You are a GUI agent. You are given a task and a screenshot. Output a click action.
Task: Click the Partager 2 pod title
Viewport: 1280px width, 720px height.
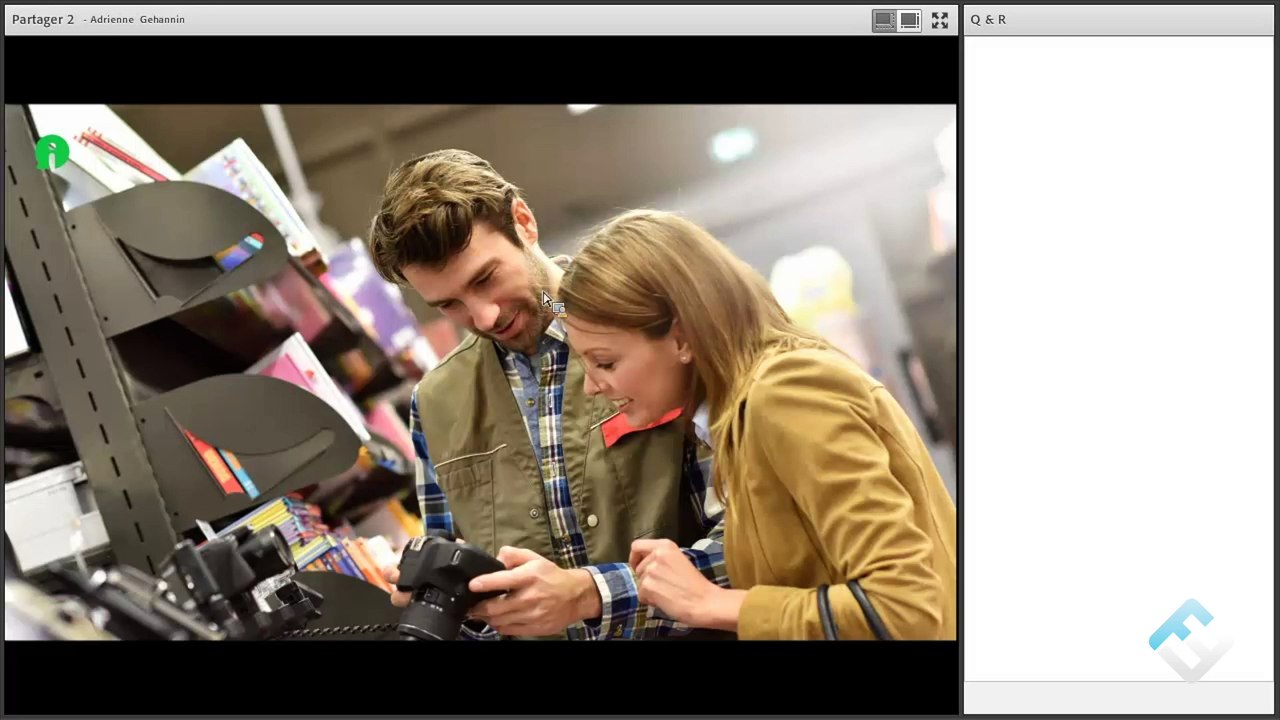pyautogui.click(x=43, y=20)
